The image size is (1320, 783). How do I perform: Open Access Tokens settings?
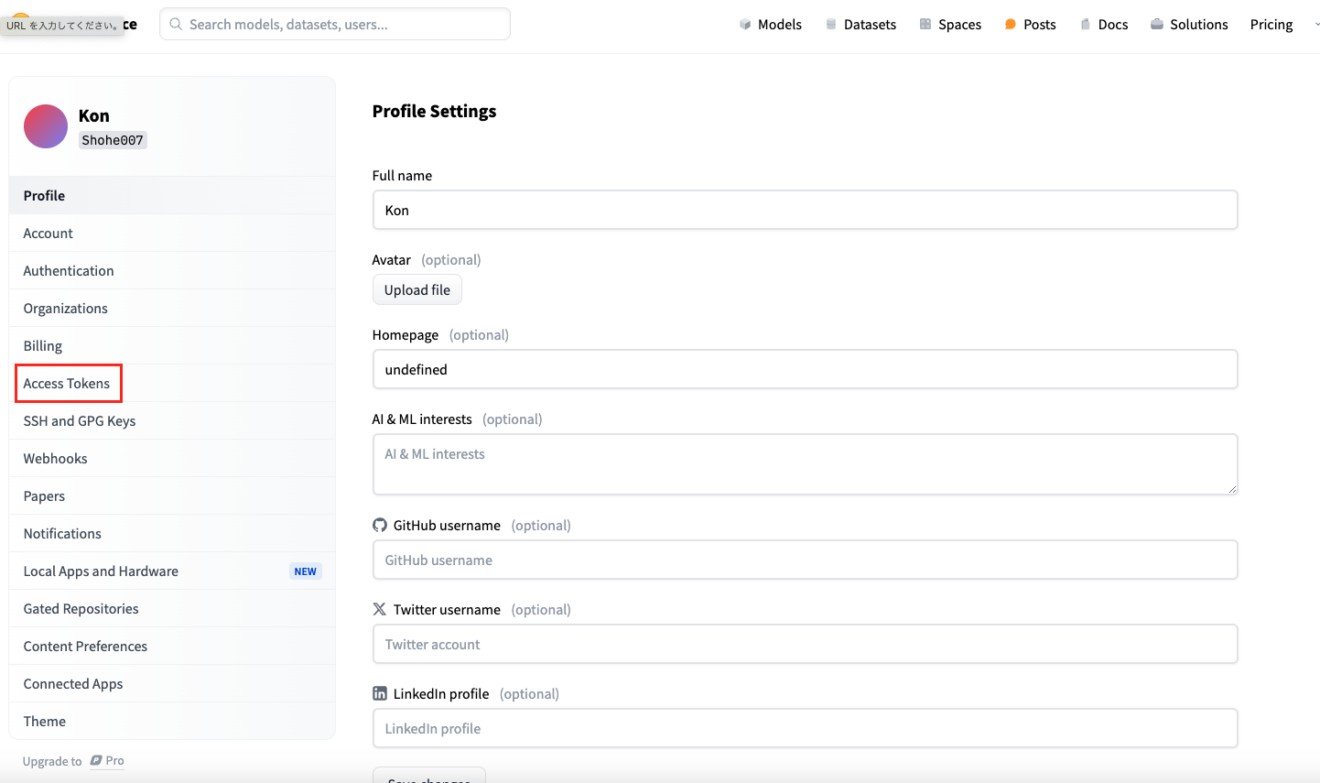point(67,384)
